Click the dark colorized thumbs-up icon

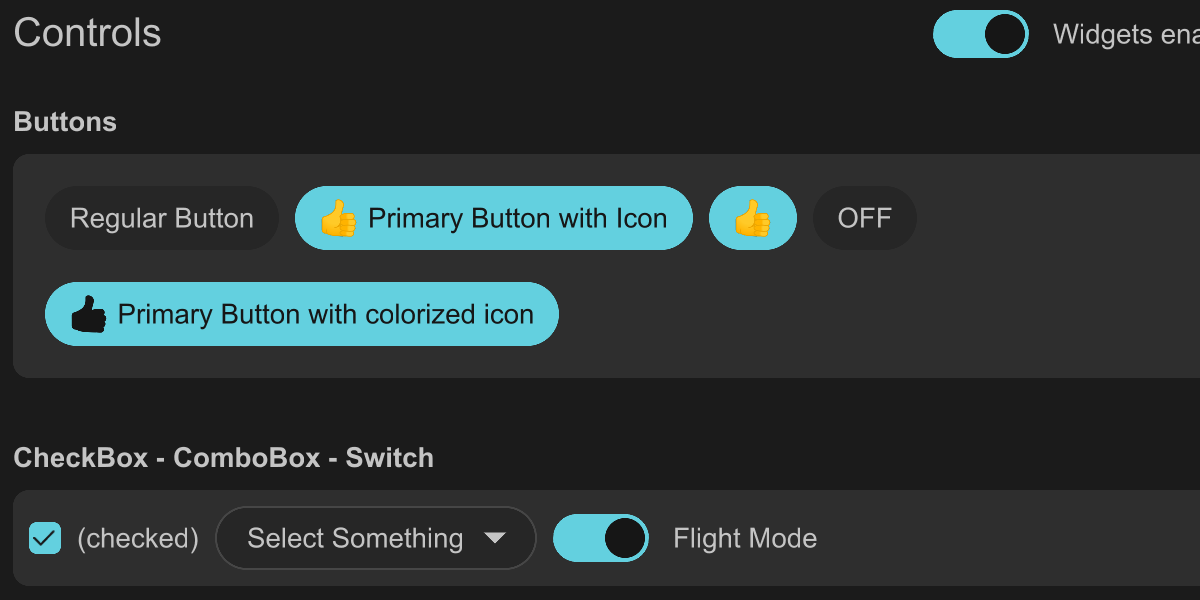click(88, 314)
